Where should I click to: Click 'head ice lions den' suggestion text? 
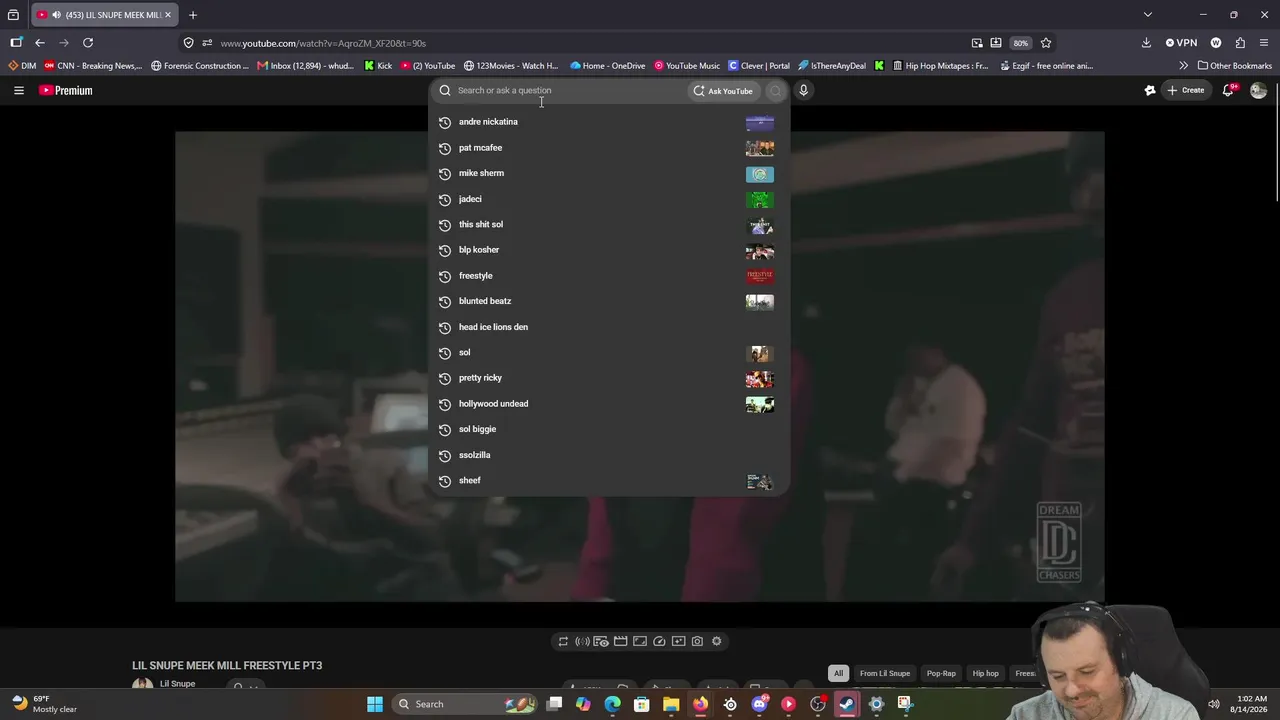493,327
